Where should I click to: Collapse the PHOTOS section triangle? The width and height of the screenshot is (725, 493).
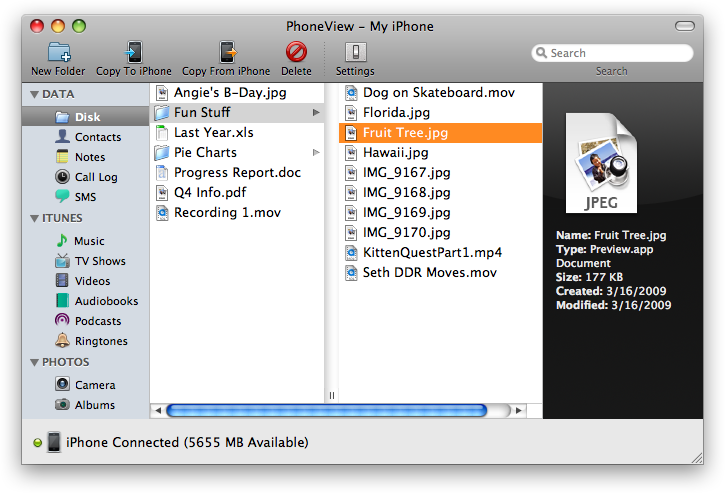34,363
